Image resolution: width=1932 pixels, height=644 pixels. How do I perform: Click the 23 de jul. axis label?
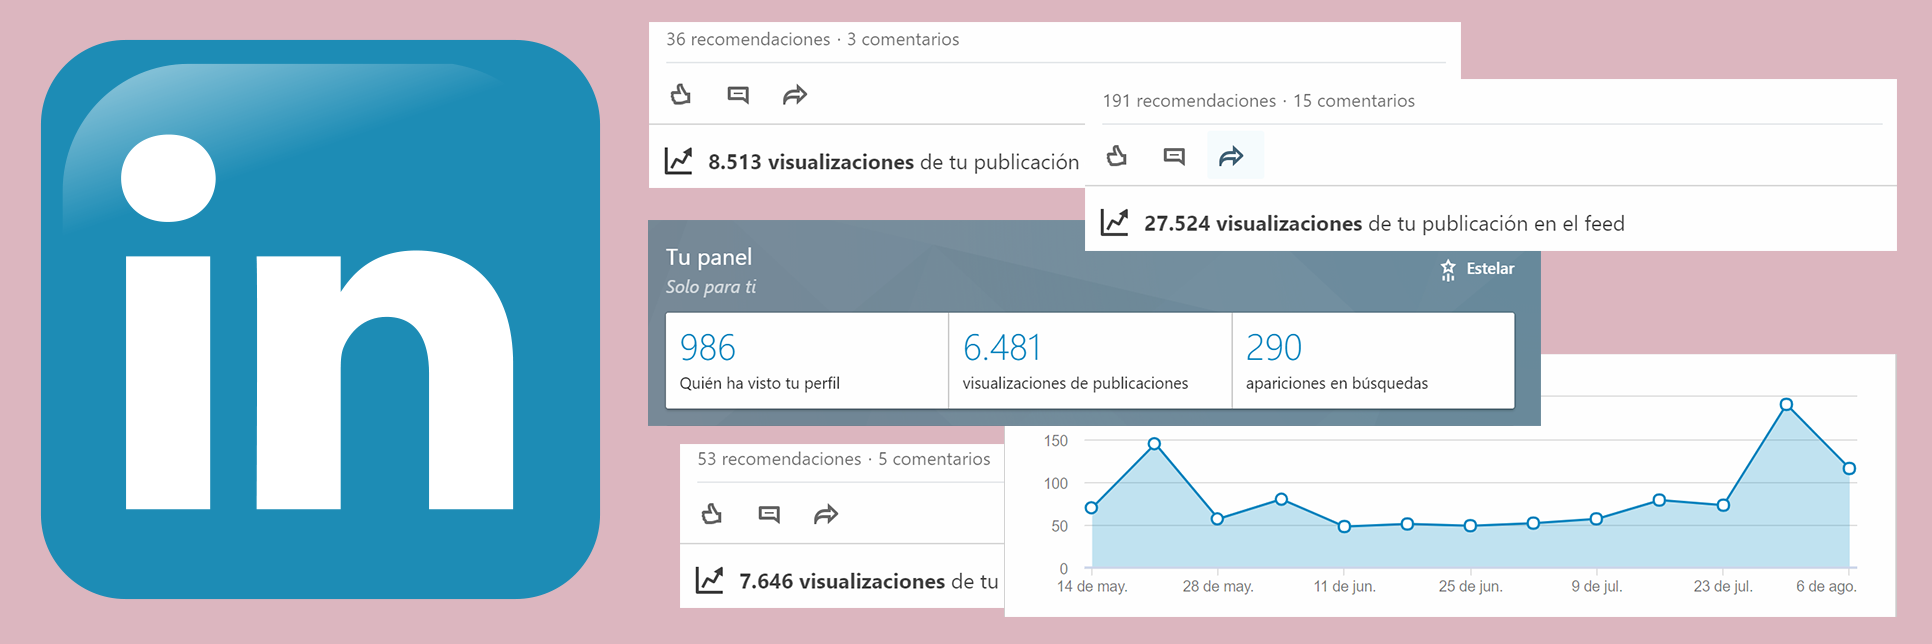1723,587
